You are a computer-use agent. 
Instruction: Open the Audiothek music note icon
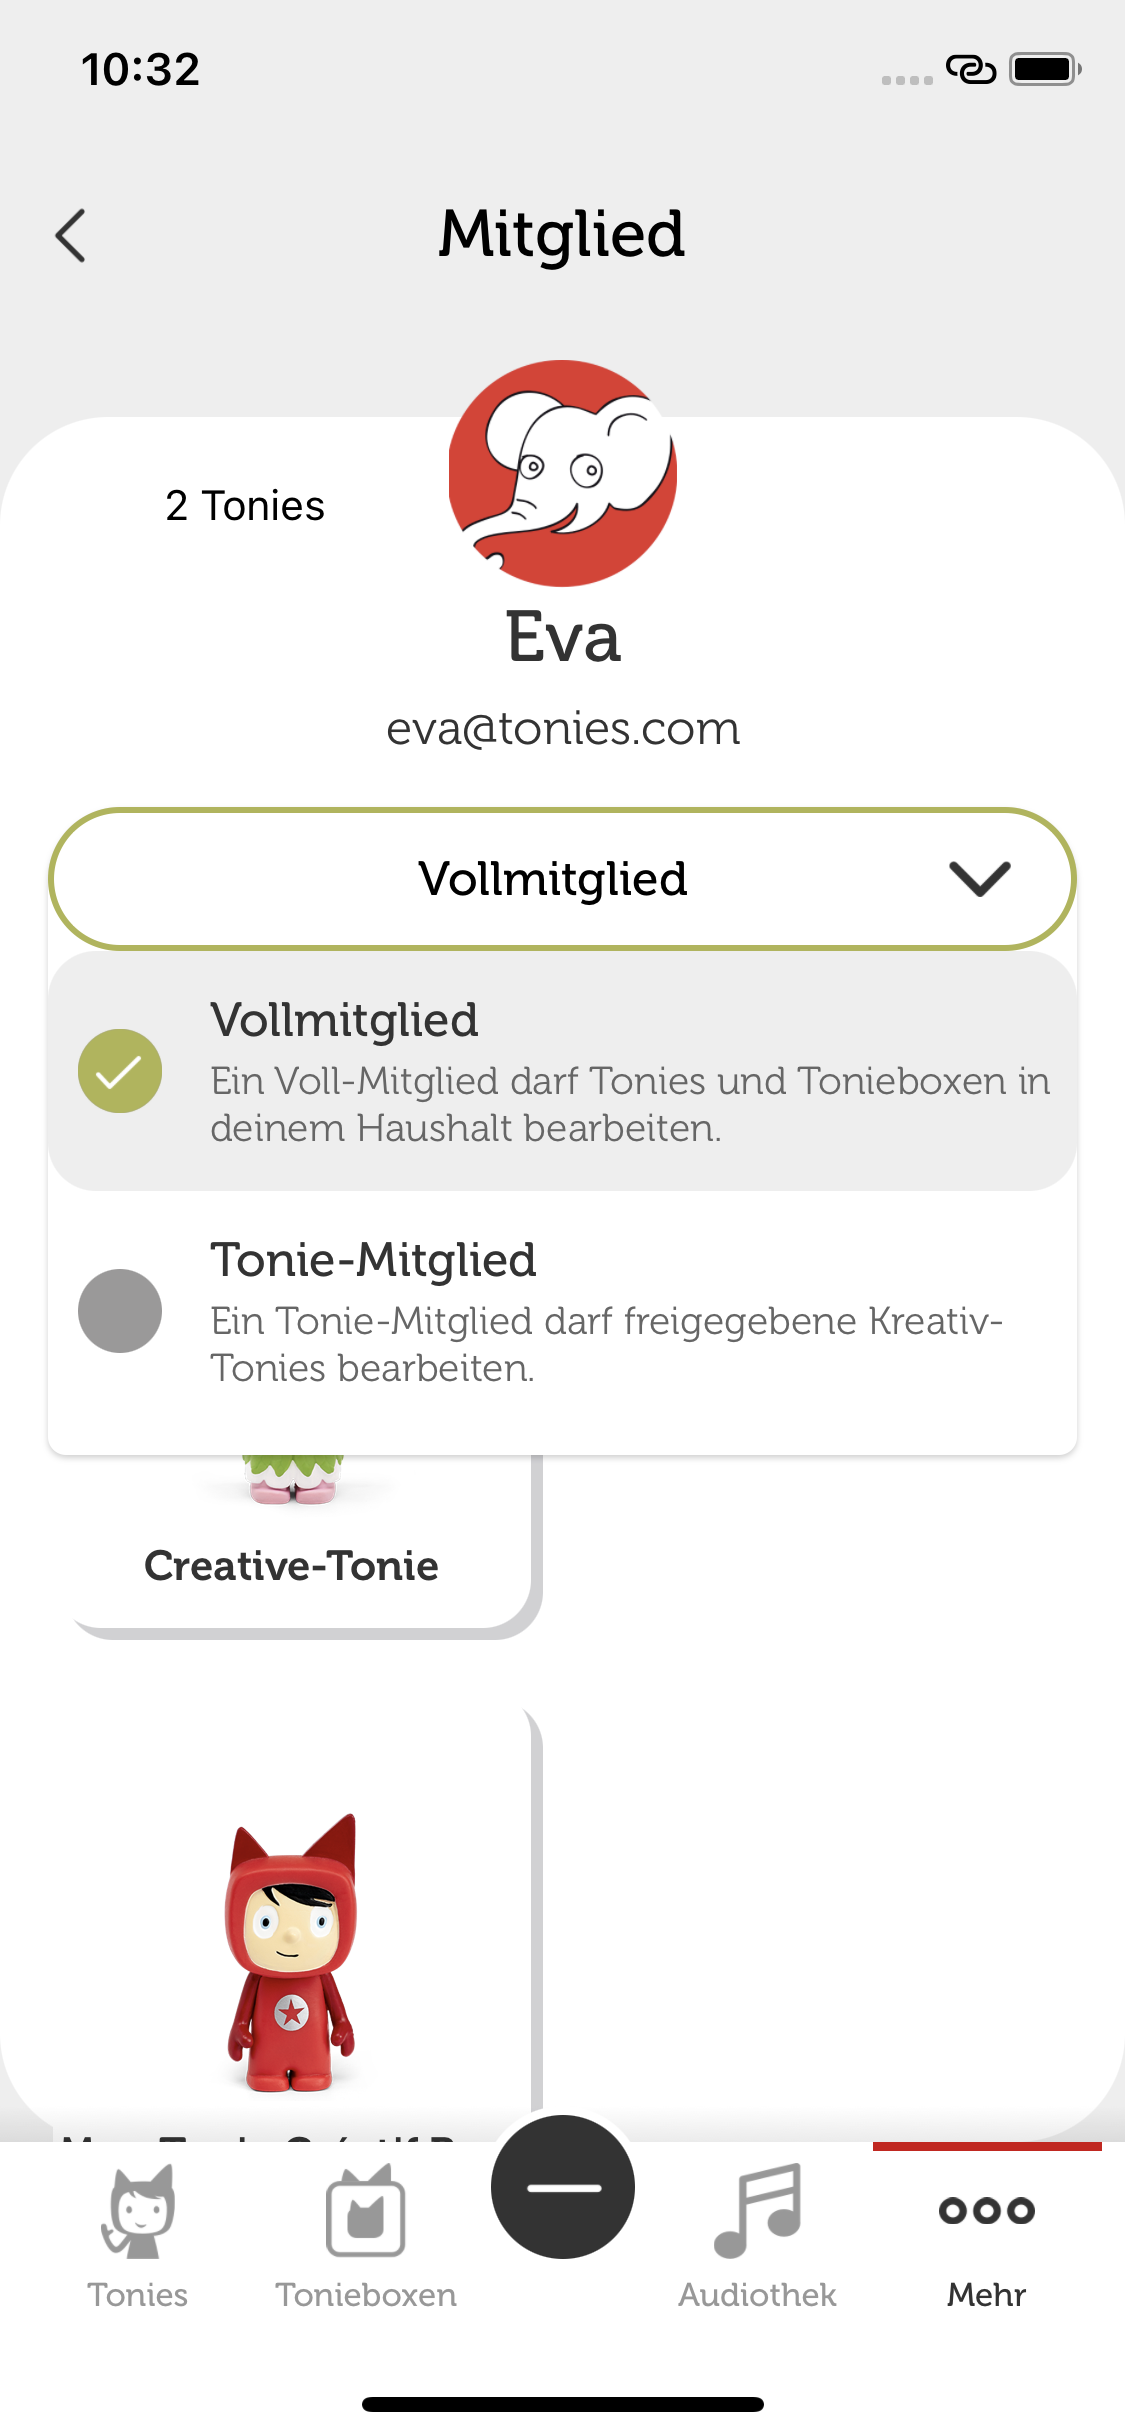click(757, 2211)
